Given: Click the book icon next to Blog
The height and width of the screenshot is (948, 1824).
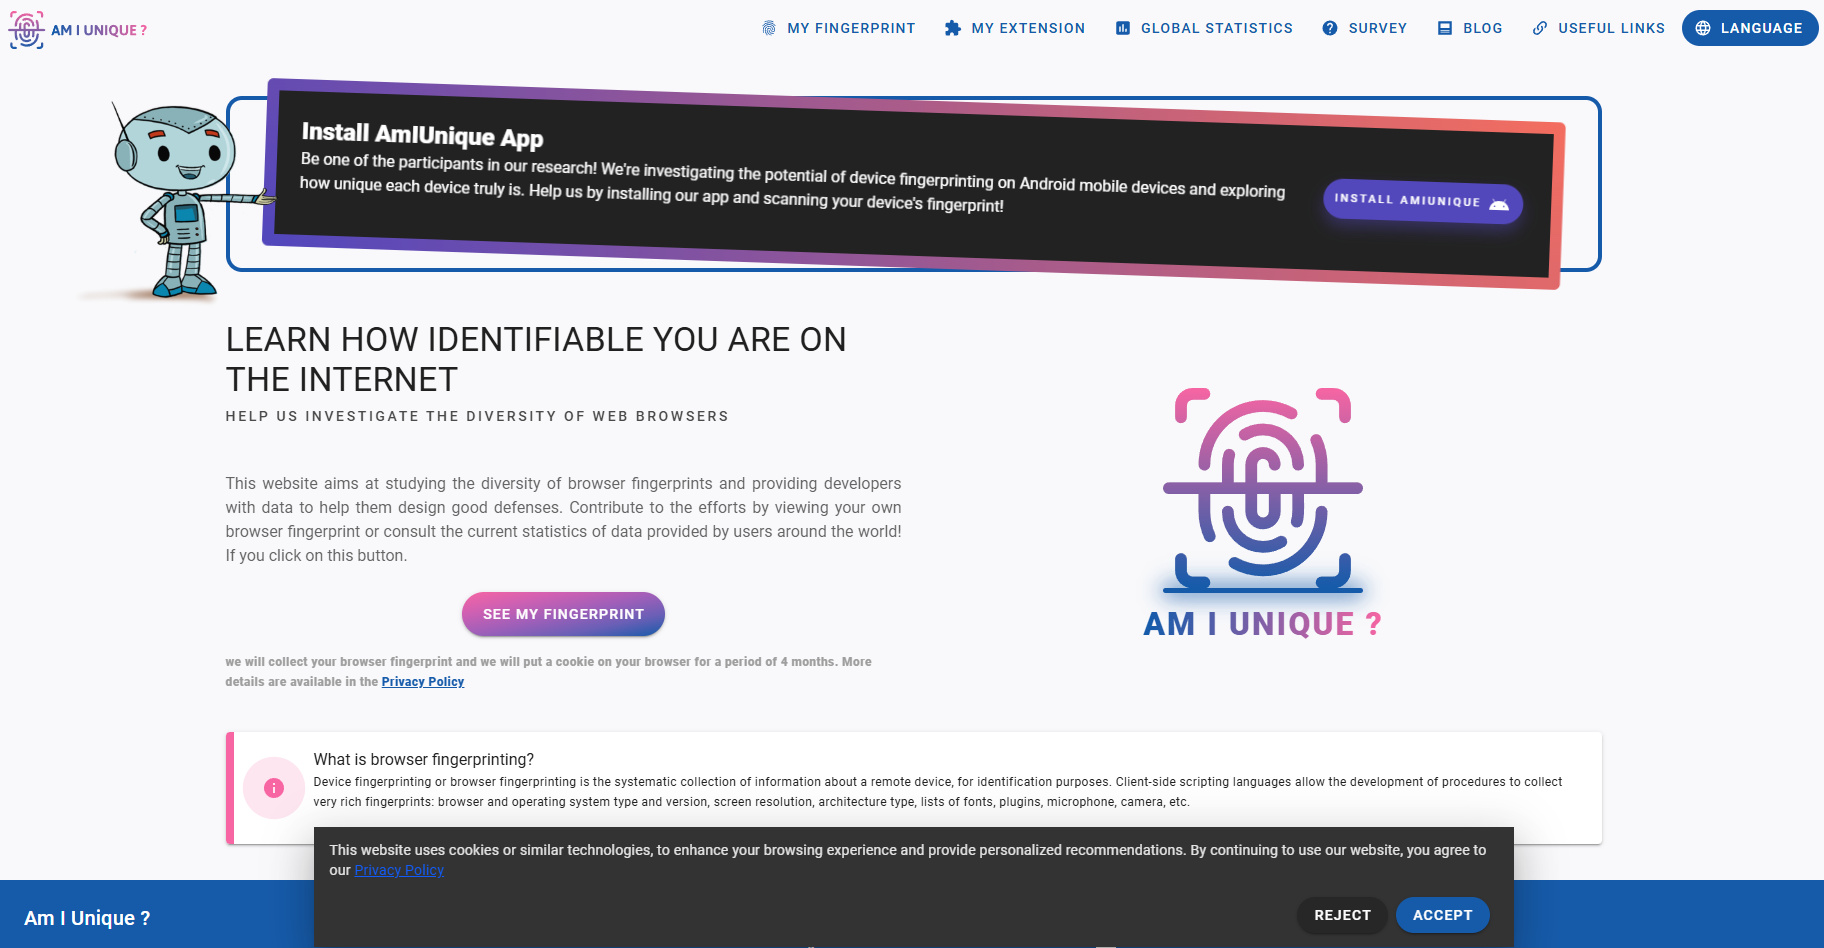Looking at the screenshot, I should (x=1445, y=28).
